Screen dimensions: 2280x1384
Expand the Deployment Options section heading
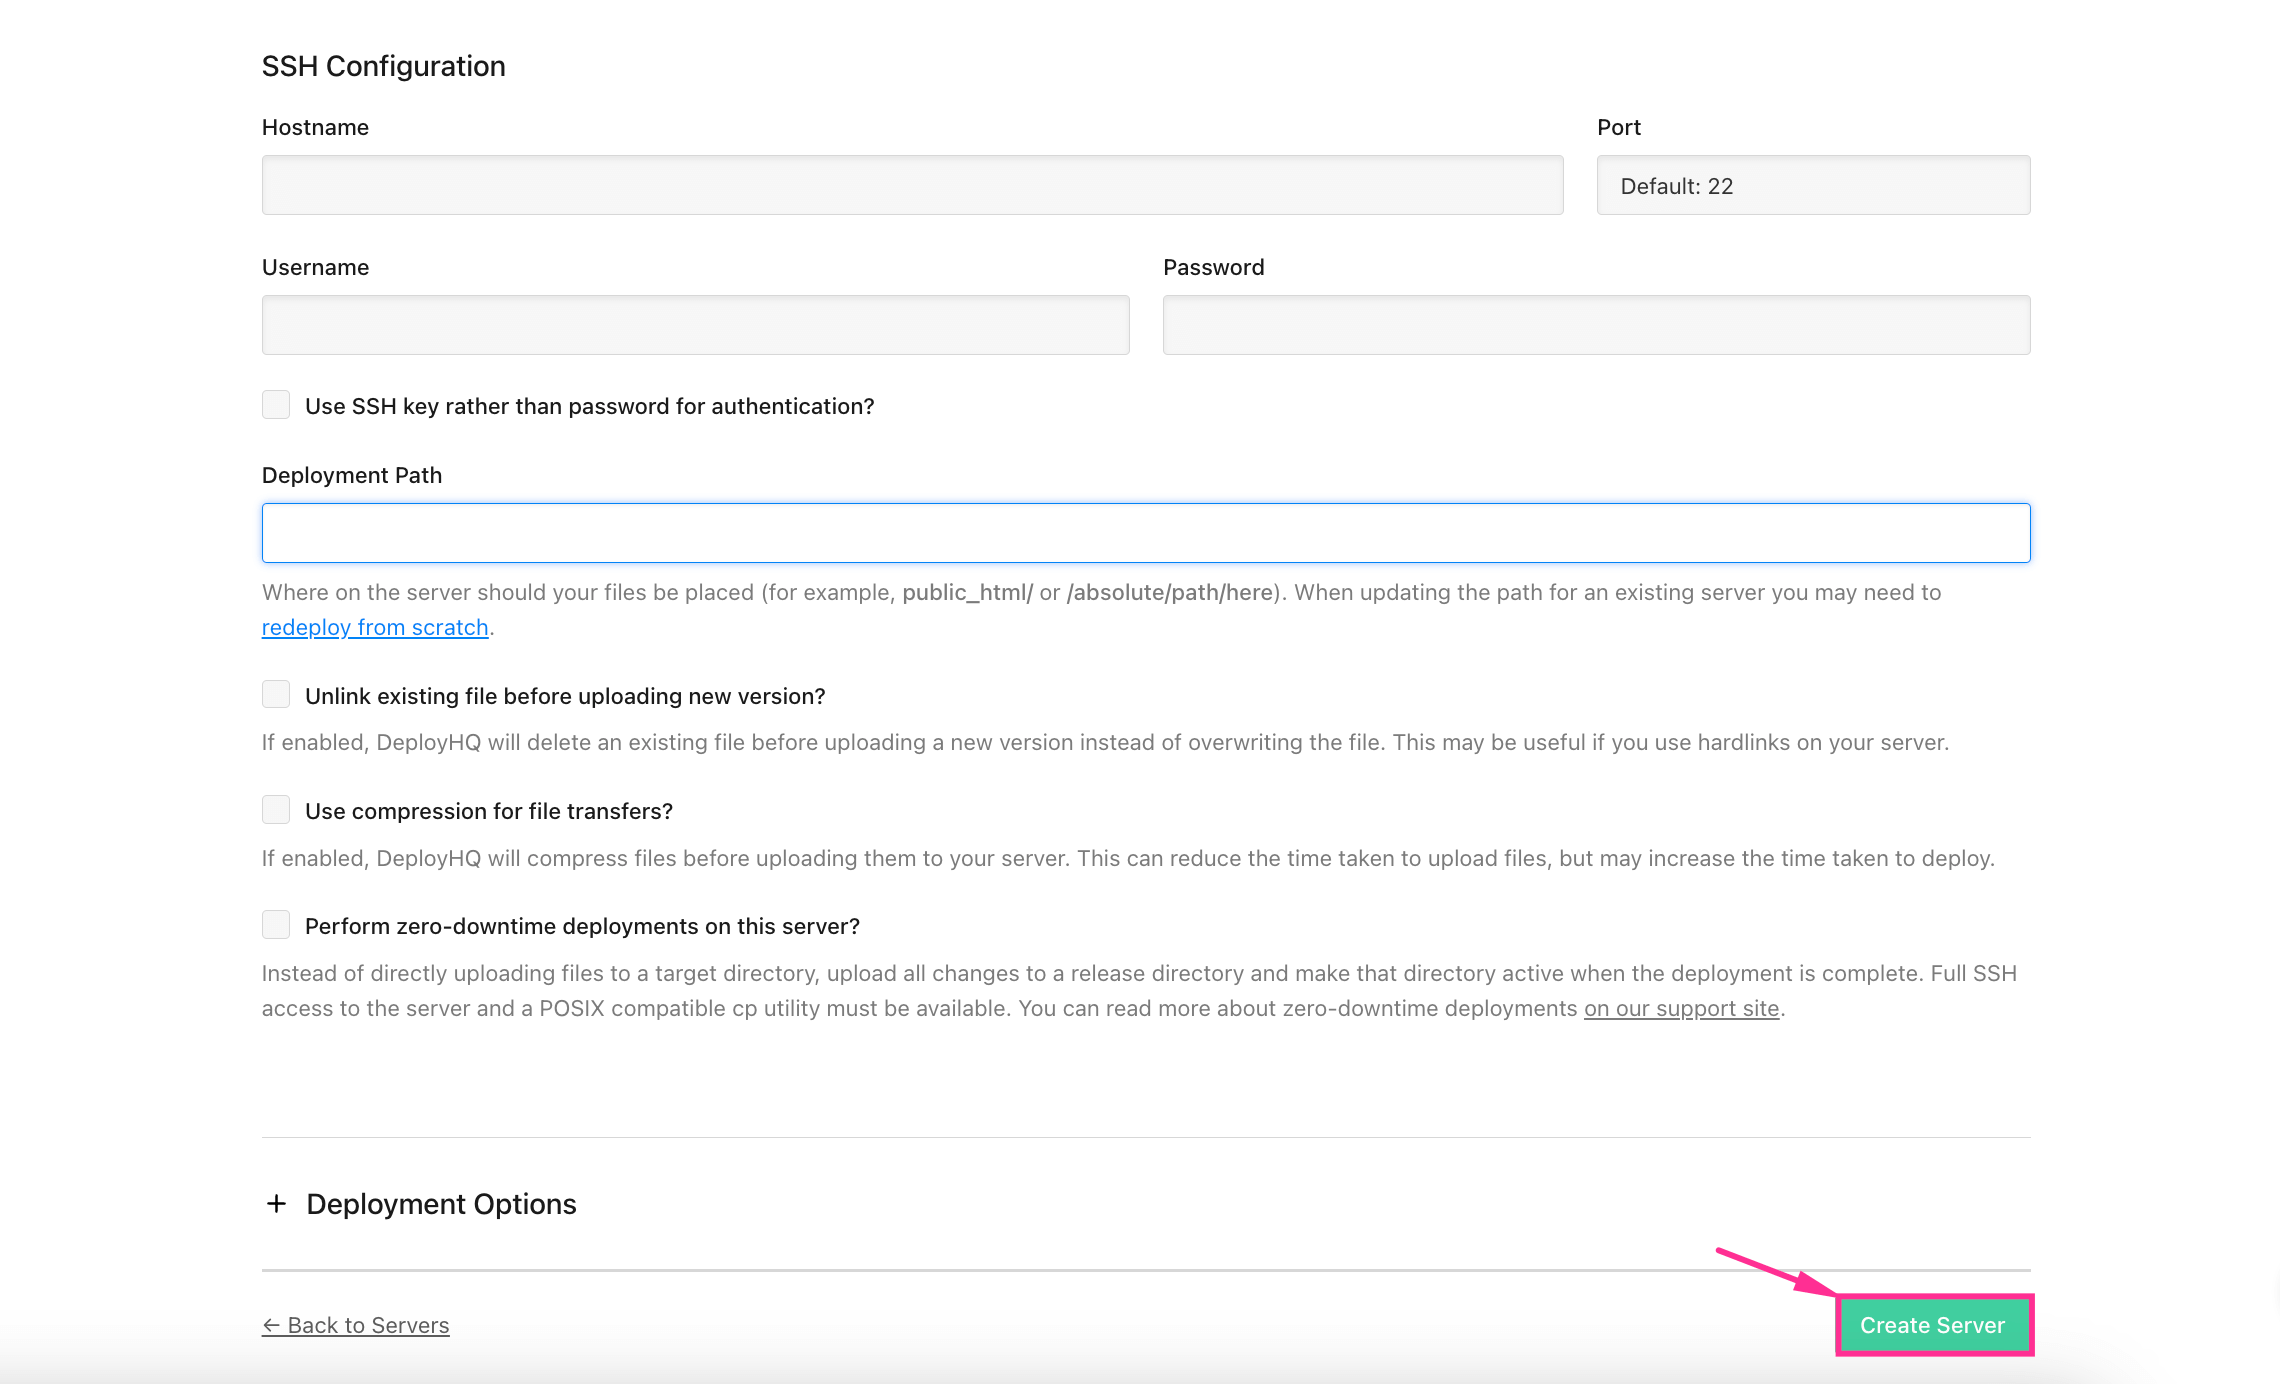point(441,1204)
